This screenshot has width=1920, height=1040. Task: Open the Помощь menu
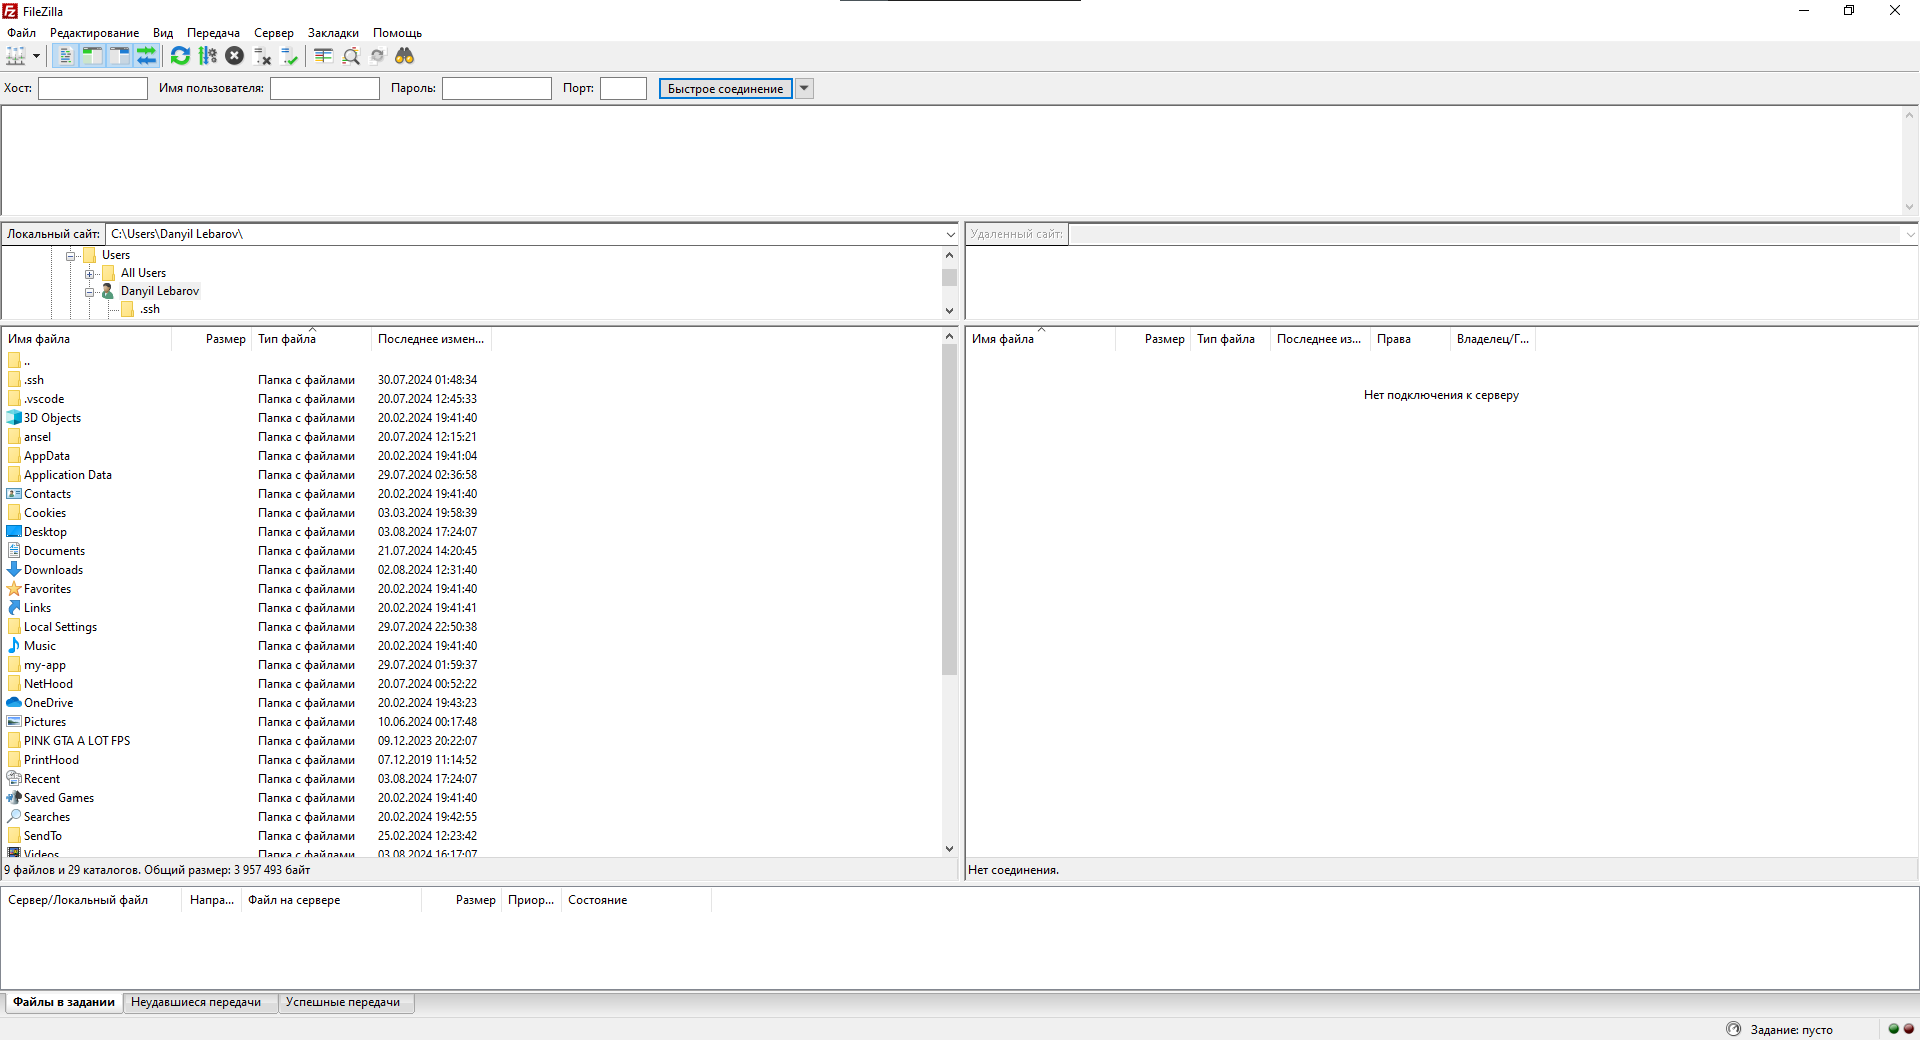pos(397,33)
